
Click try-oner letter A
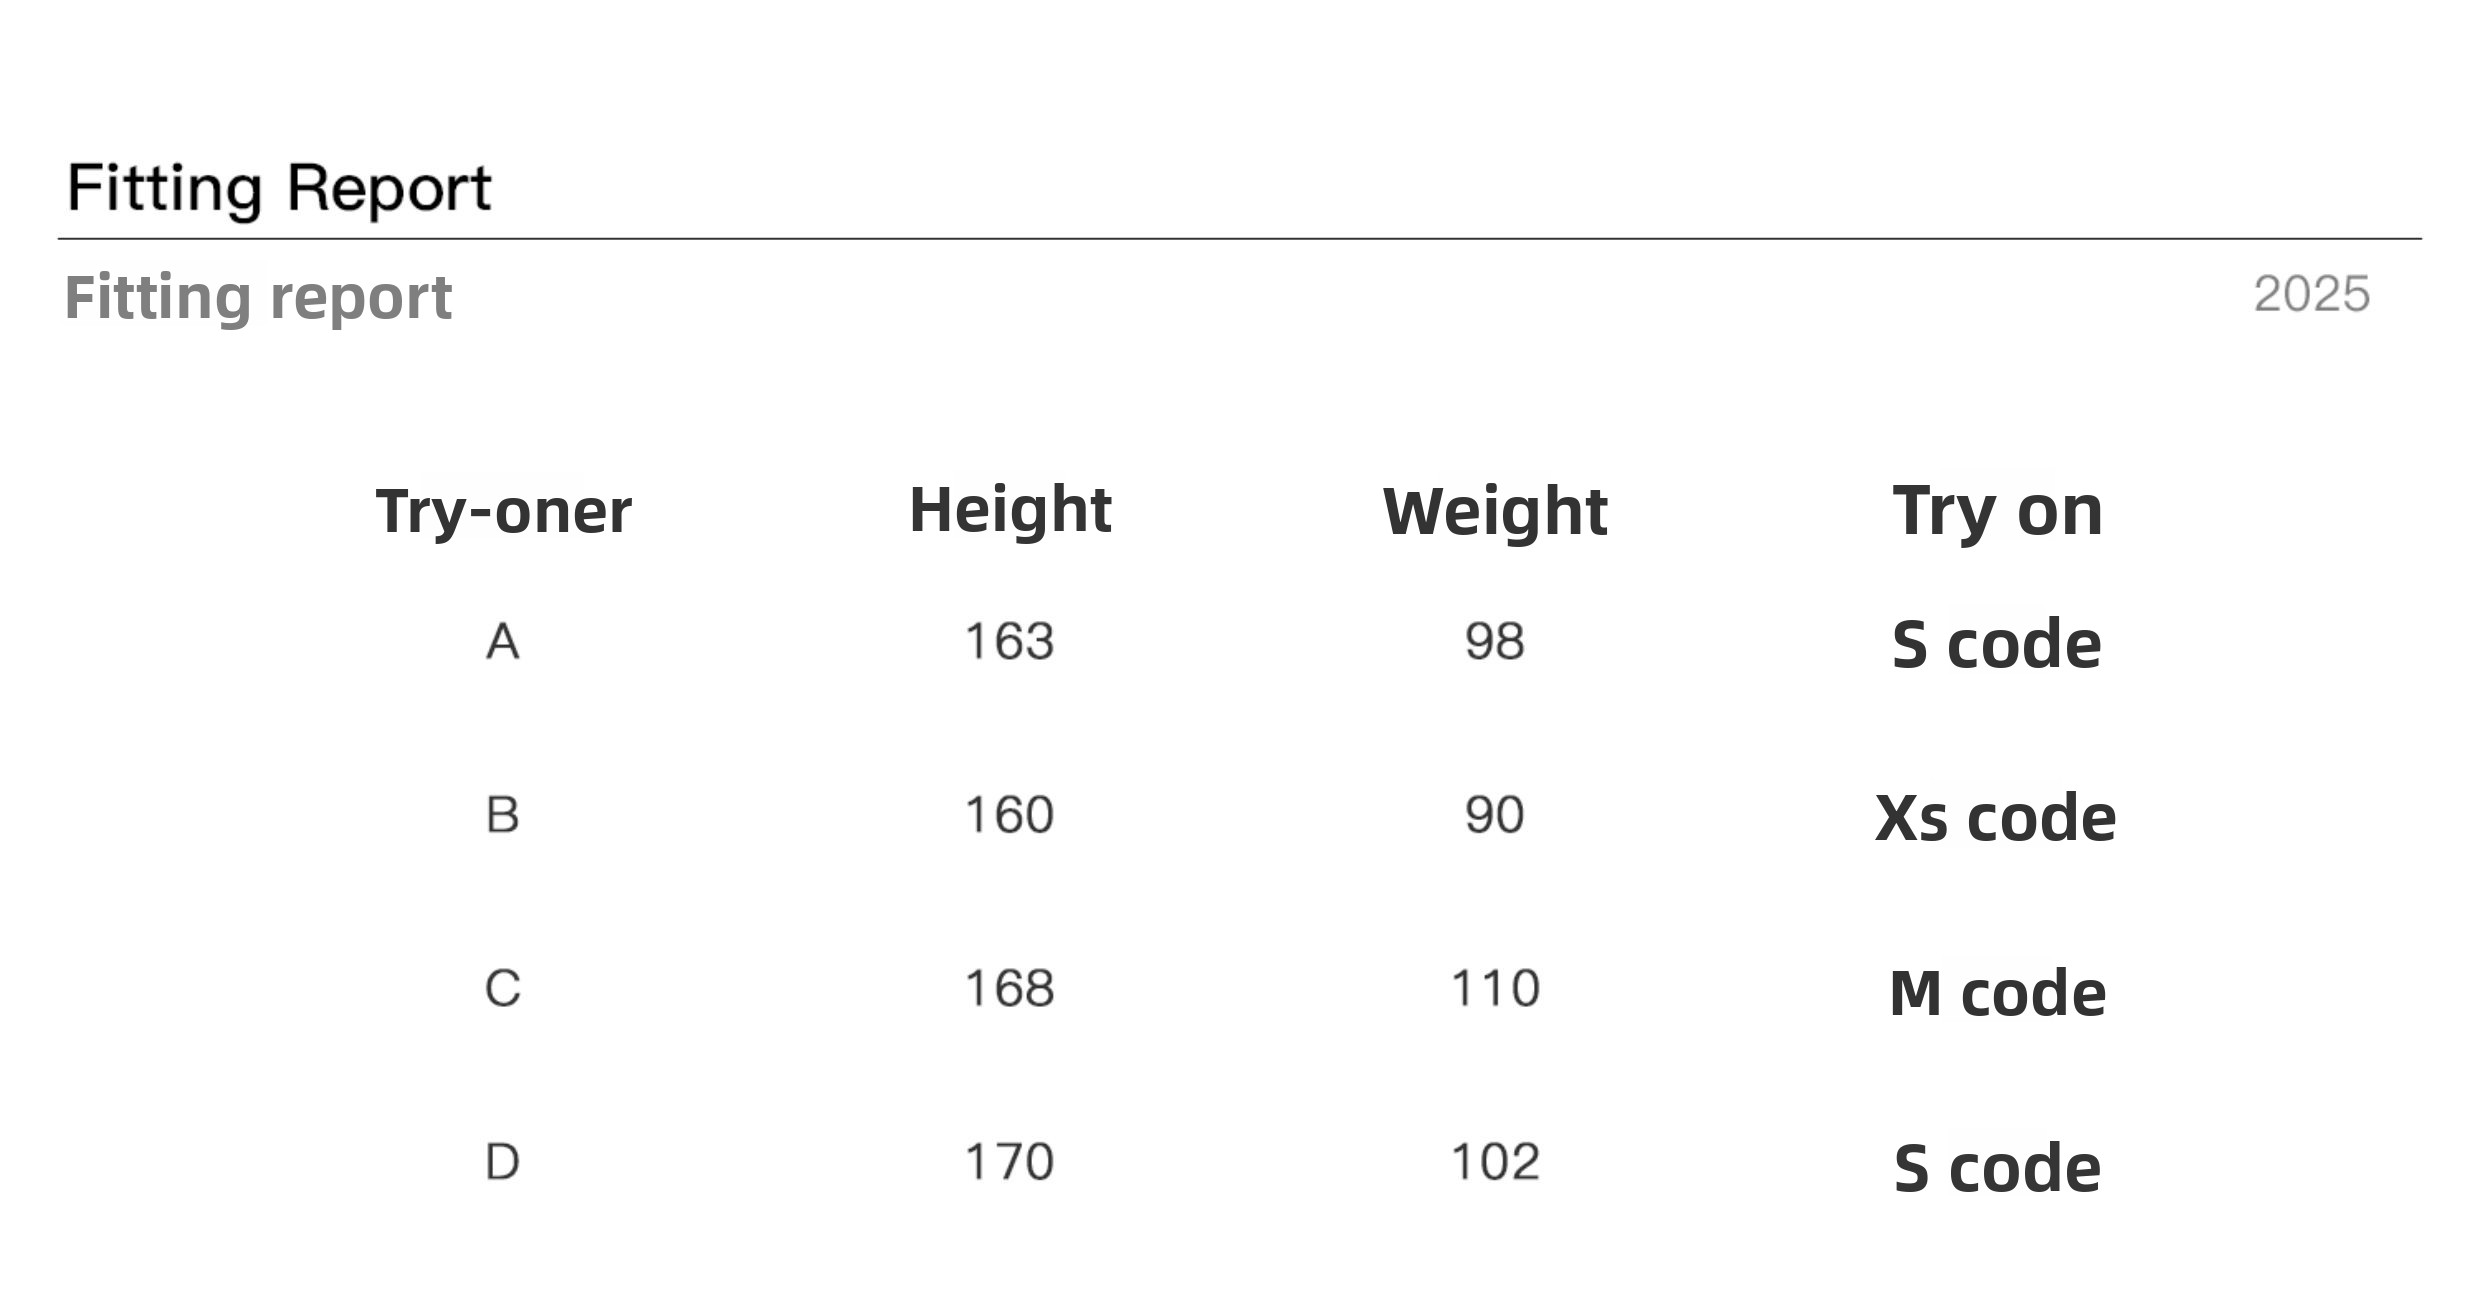[502, 641]
